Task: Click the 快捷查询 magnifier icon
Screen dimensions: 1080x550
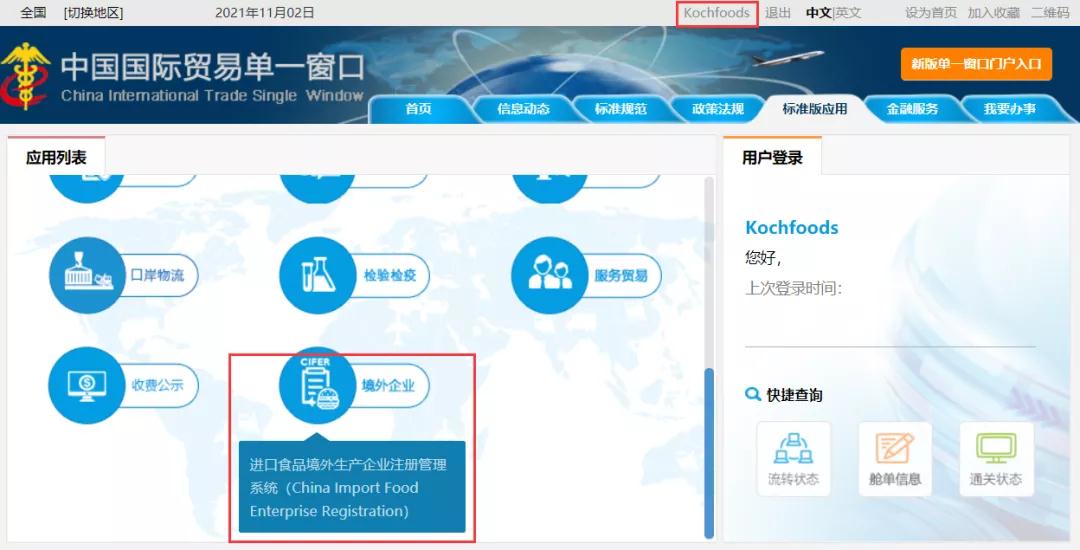Action: [753, 394]
